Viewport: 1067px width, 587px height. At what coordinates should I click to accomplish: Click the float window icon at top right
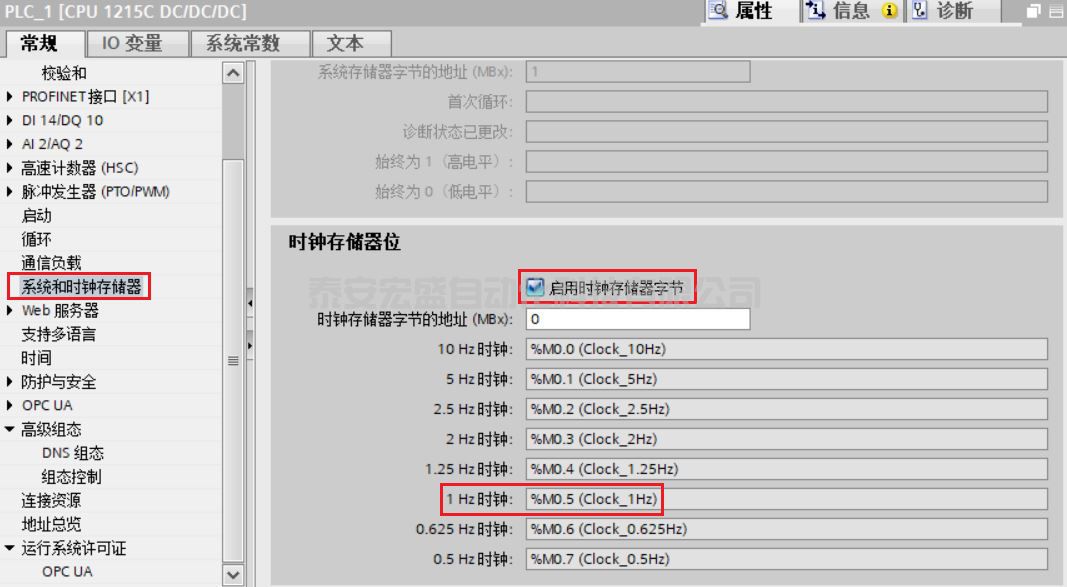point(1035,12)
